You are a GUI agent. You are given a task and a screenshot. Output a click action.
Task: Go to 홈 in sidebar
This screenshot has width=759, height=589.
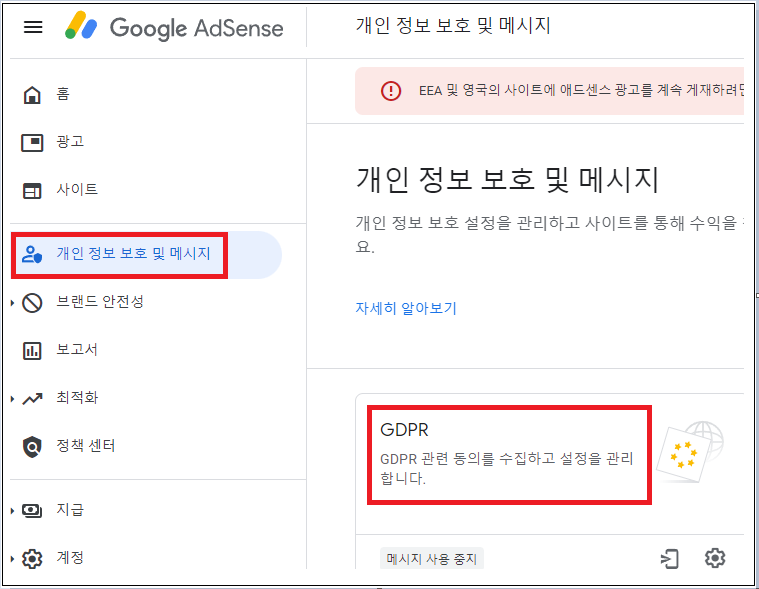click(63, 94)
